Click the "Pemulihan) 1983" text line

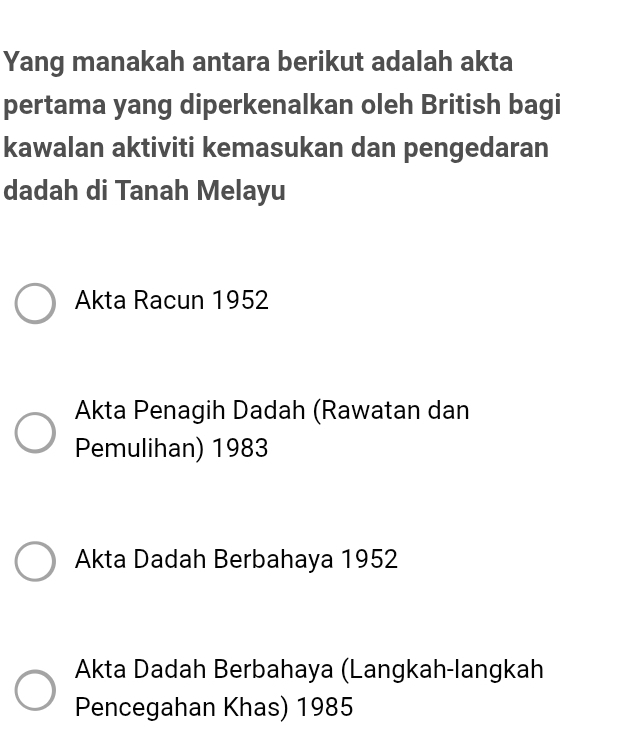172,449
